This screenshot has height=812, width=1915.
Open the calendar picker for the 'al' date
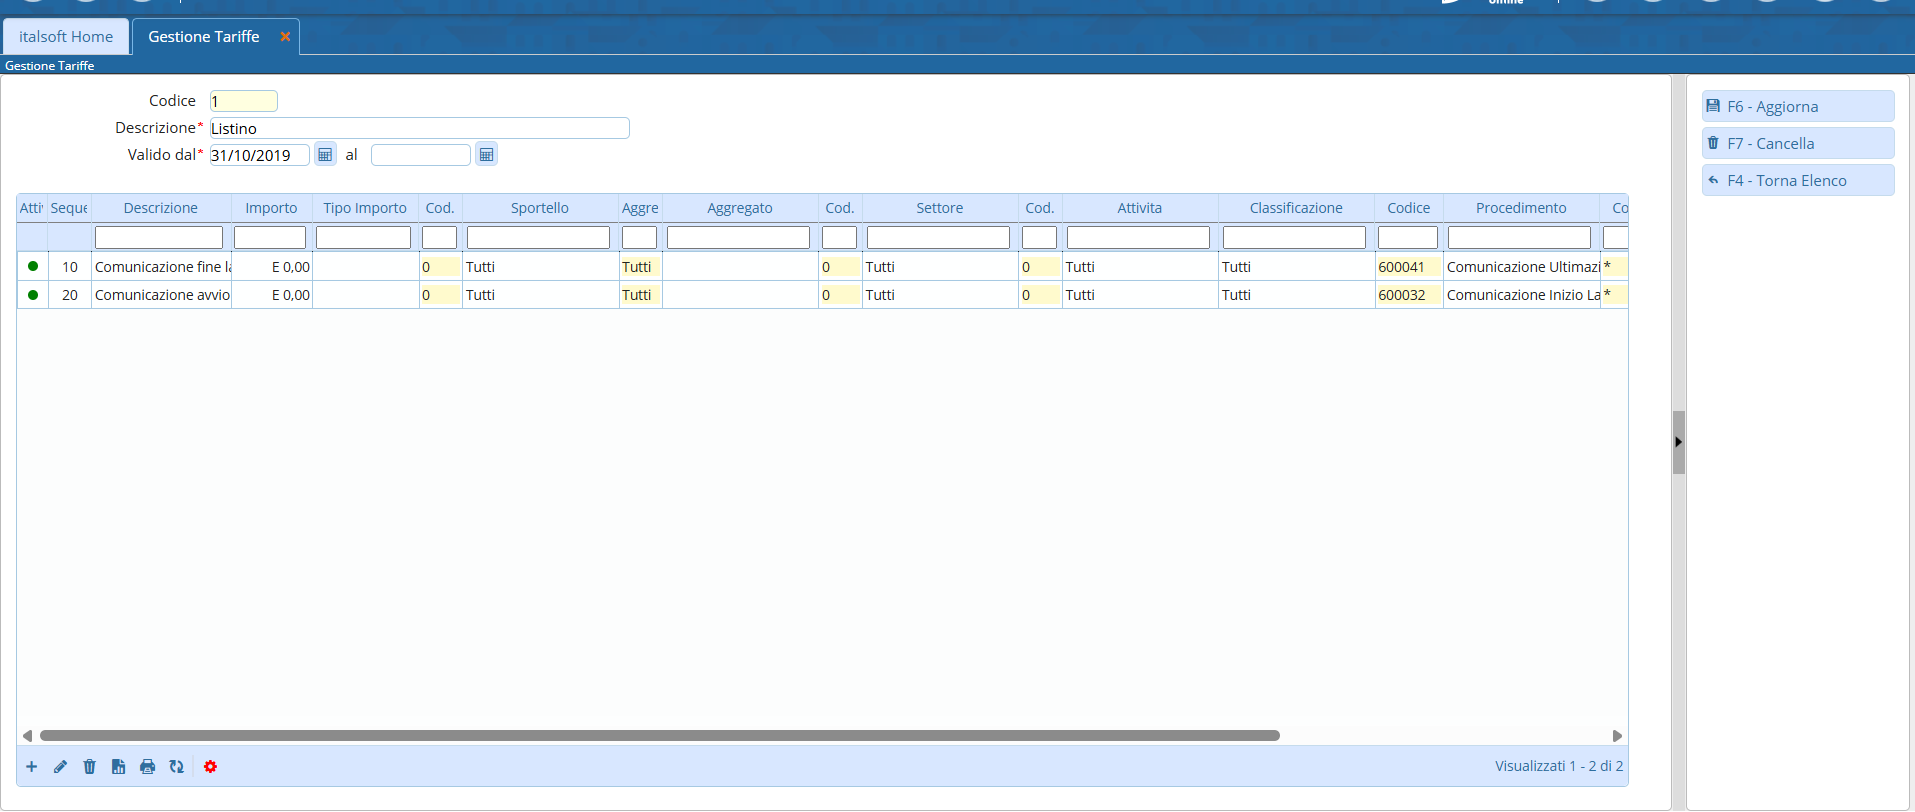pyautogui.click(x=486, y=155)
